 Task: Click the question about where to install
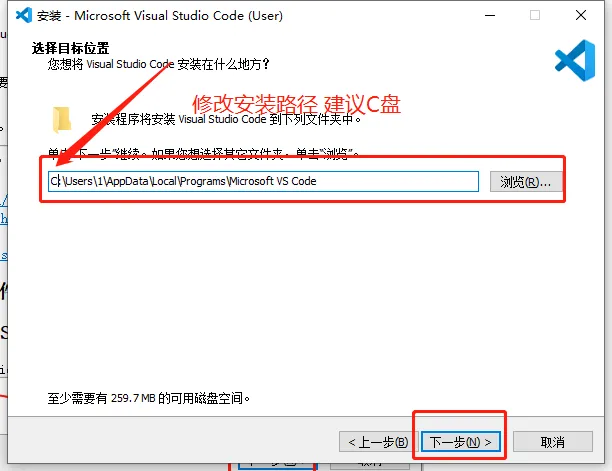pos(159,64)
